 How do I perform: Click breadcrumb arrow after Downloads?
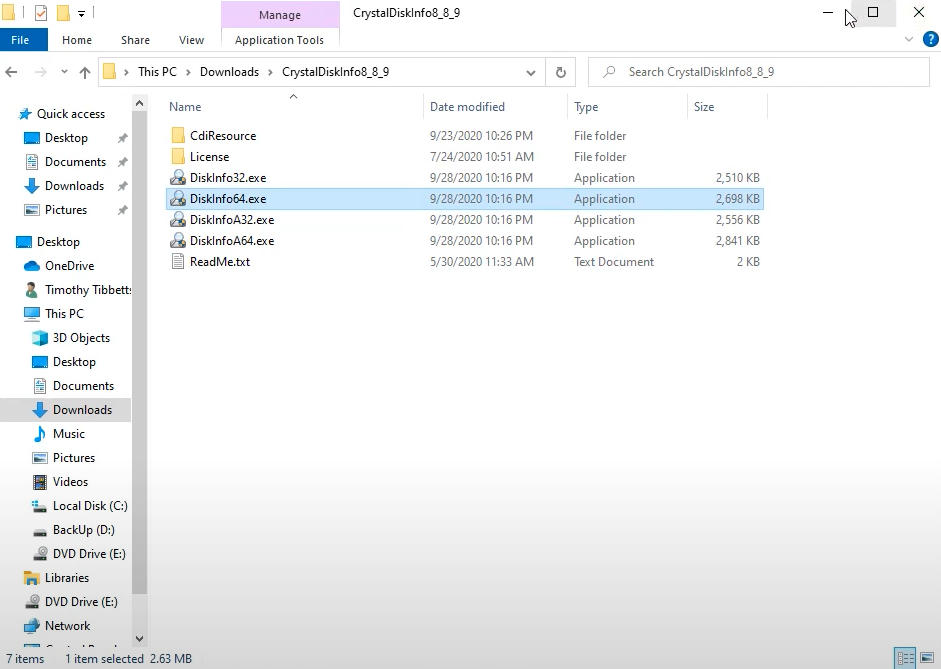[270, 72]
